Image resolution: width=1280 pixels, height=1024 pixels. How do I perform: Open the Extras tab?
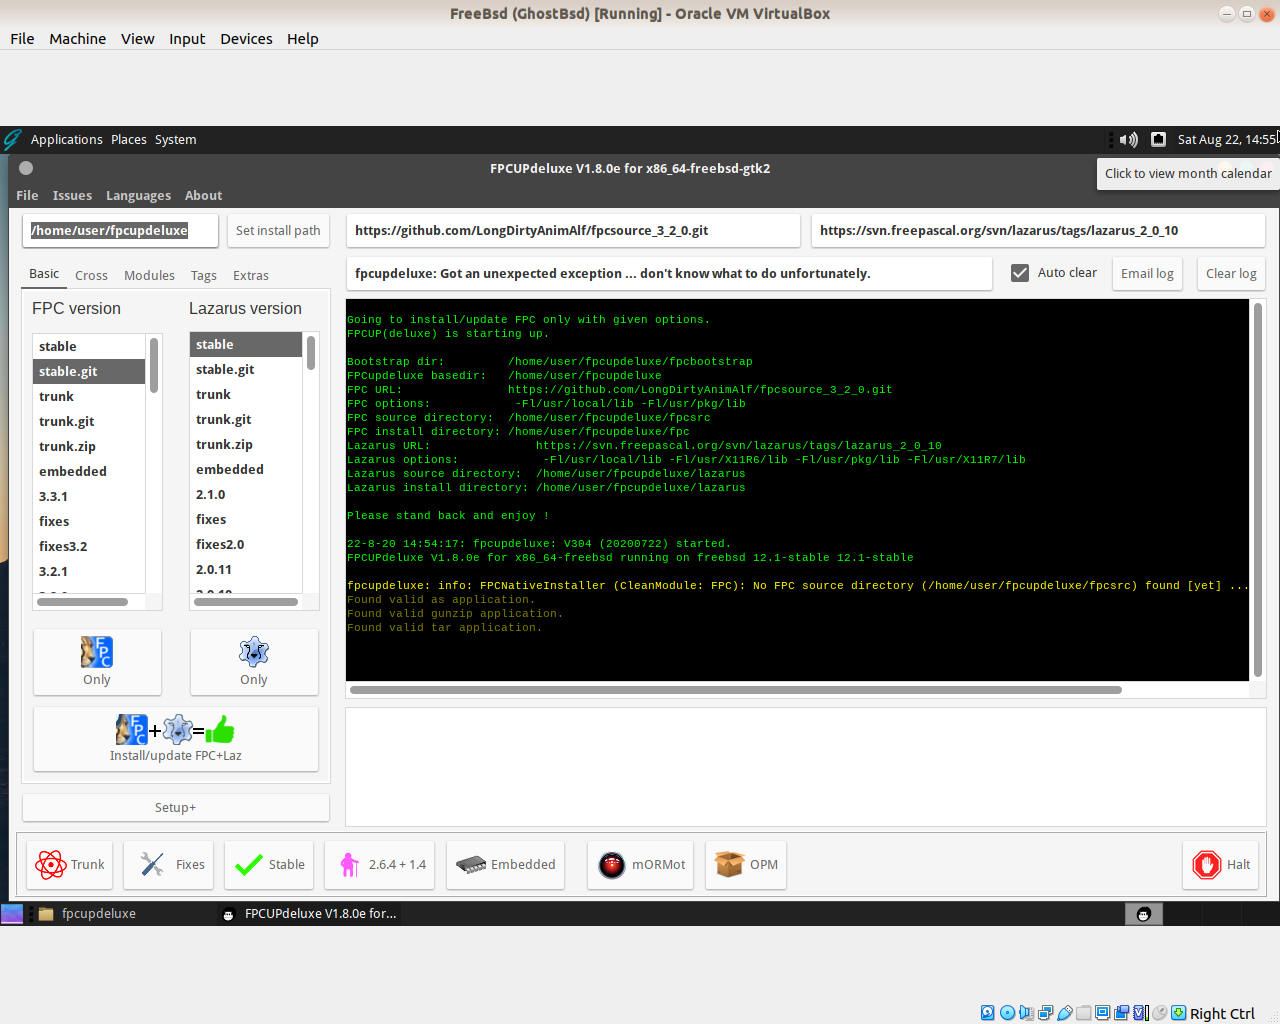251,276
